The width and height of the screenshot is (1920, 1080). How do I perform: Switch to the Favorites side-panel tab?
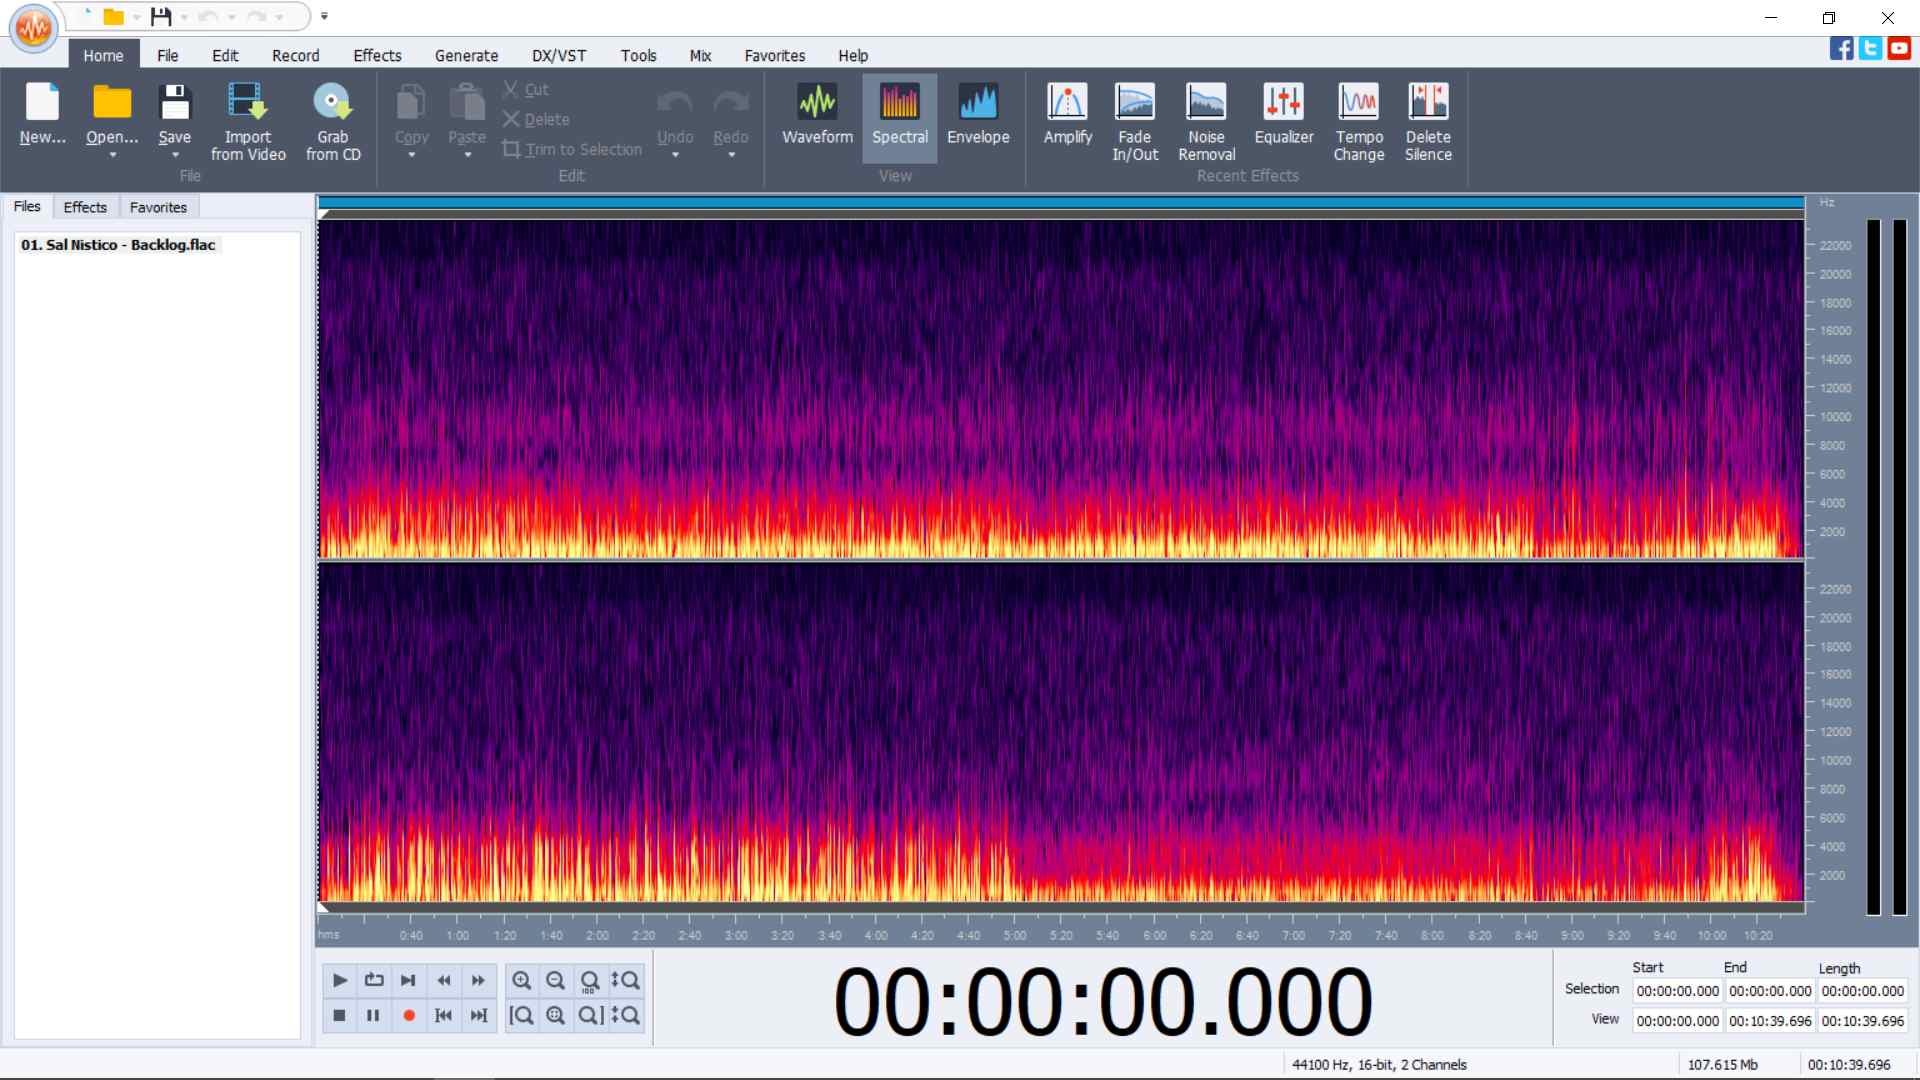[158, 207]
